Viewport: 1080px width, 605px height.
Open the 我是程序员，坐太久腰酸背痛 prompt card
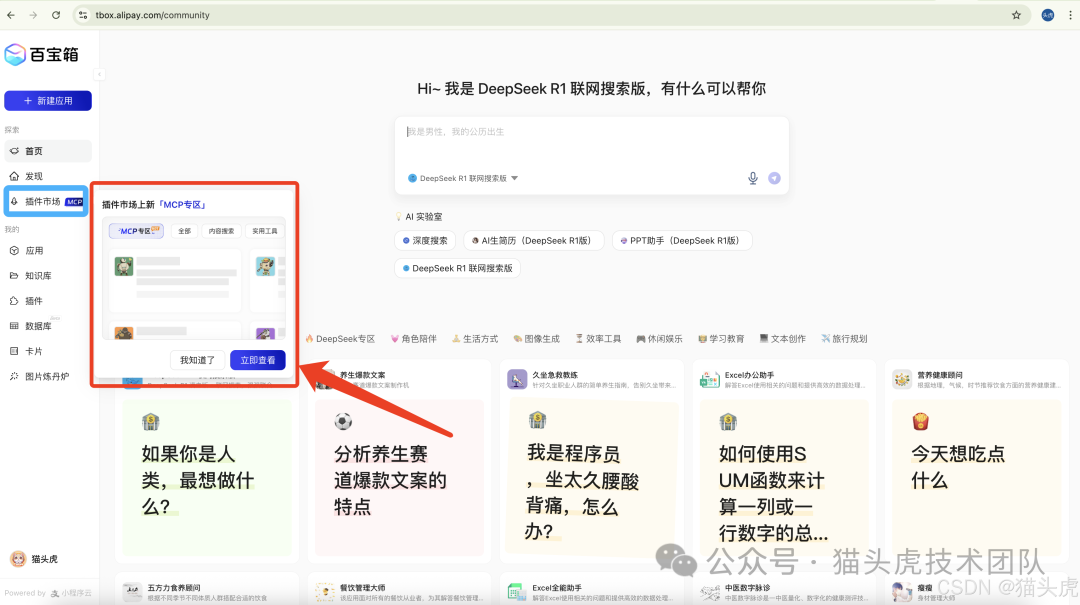(x=592, y=478)
